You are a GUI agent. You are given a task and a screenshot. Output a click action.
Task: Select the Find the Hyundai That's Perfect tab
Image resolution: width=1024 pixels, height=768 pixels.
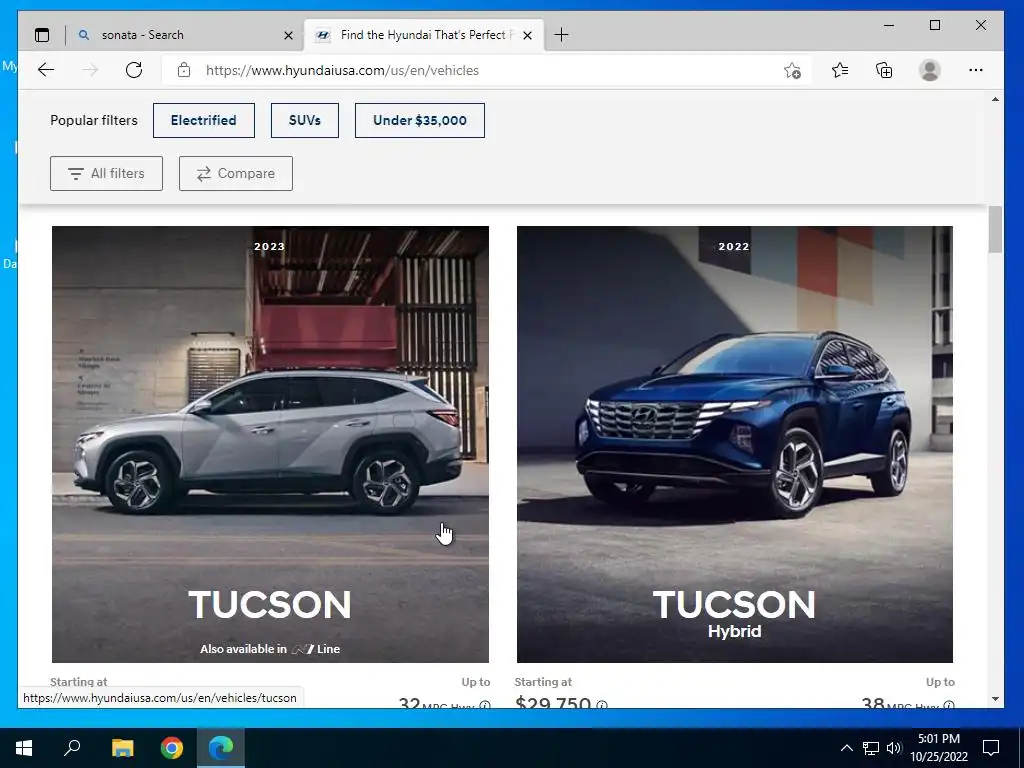pyautogui.click(x=423, y=35)
